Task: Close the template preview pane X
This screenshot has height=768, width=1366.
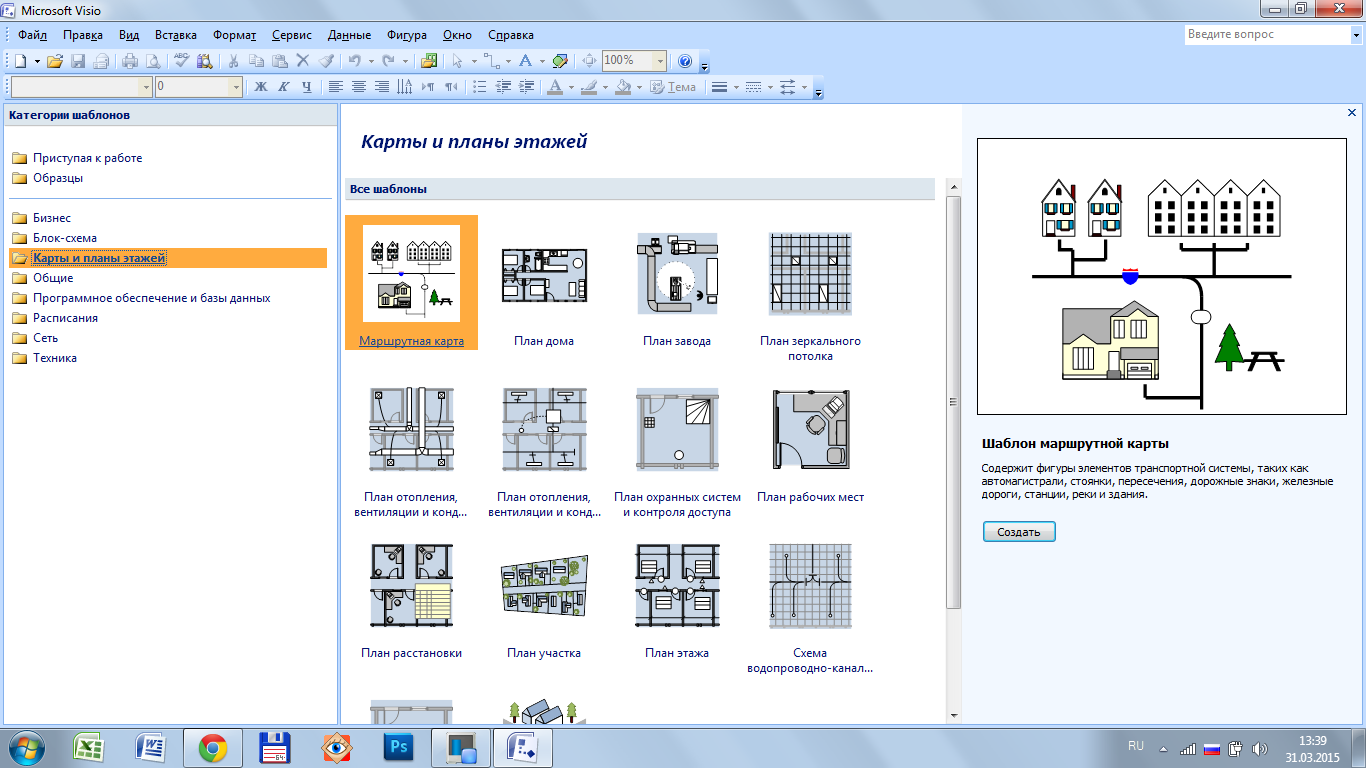Action: tap(1352, 112)
